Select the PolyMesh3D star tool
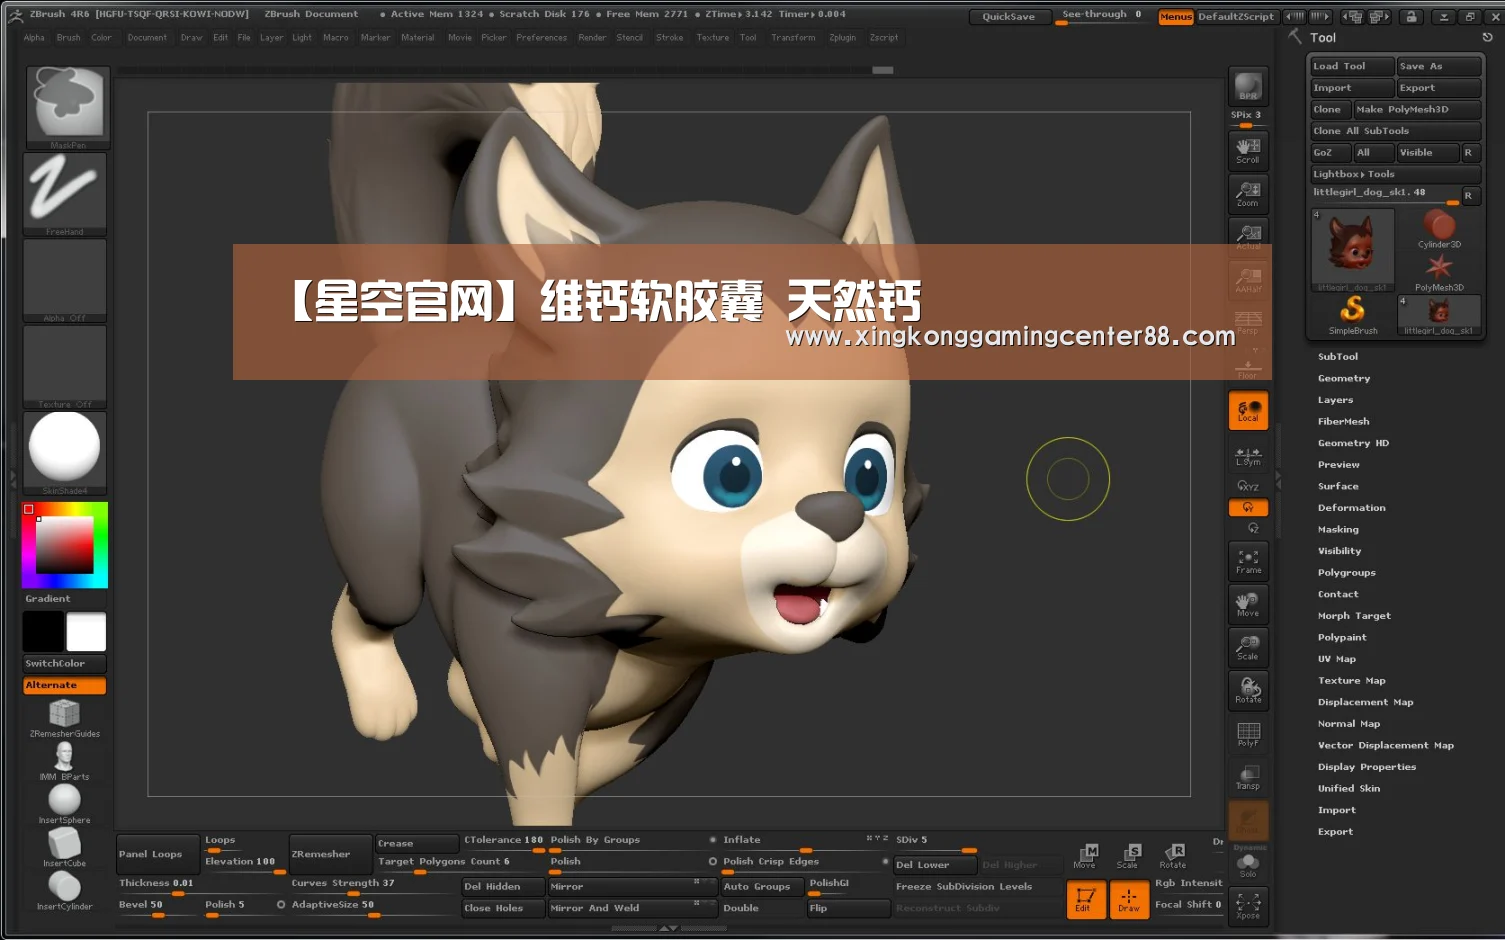The height and width of the screenshot is (940, 1505). (x=1439, y=272)
